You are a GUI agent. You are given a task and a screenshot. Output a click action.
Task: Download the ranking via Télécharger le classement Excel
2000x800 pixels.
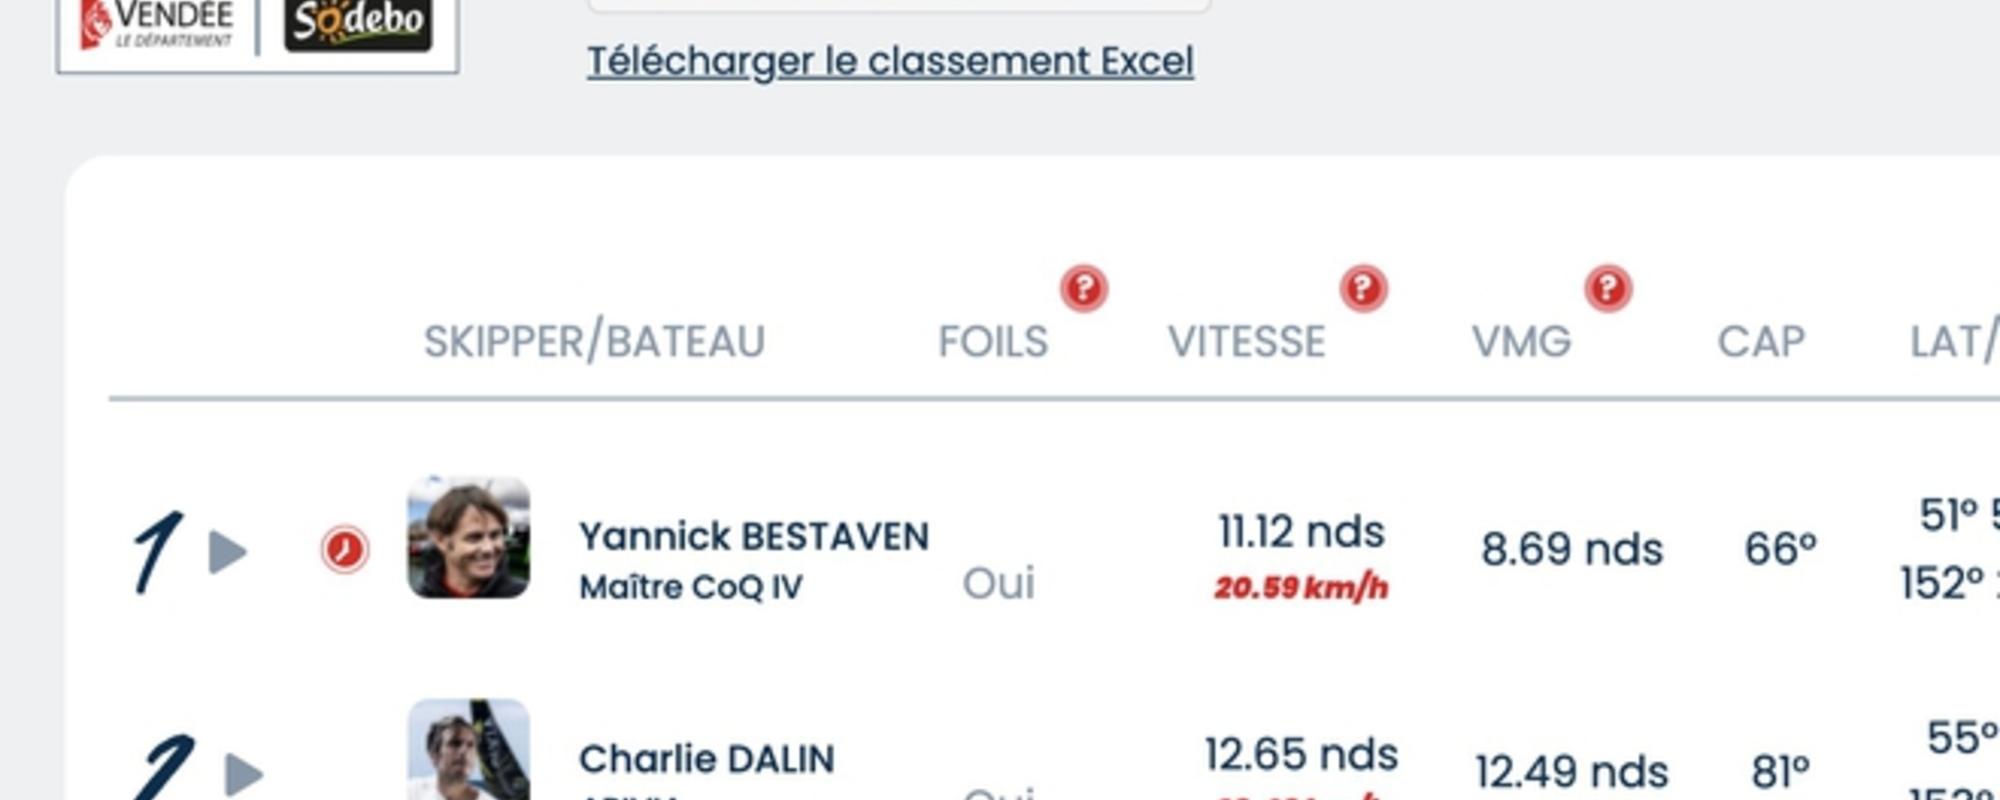coord(890,62)
